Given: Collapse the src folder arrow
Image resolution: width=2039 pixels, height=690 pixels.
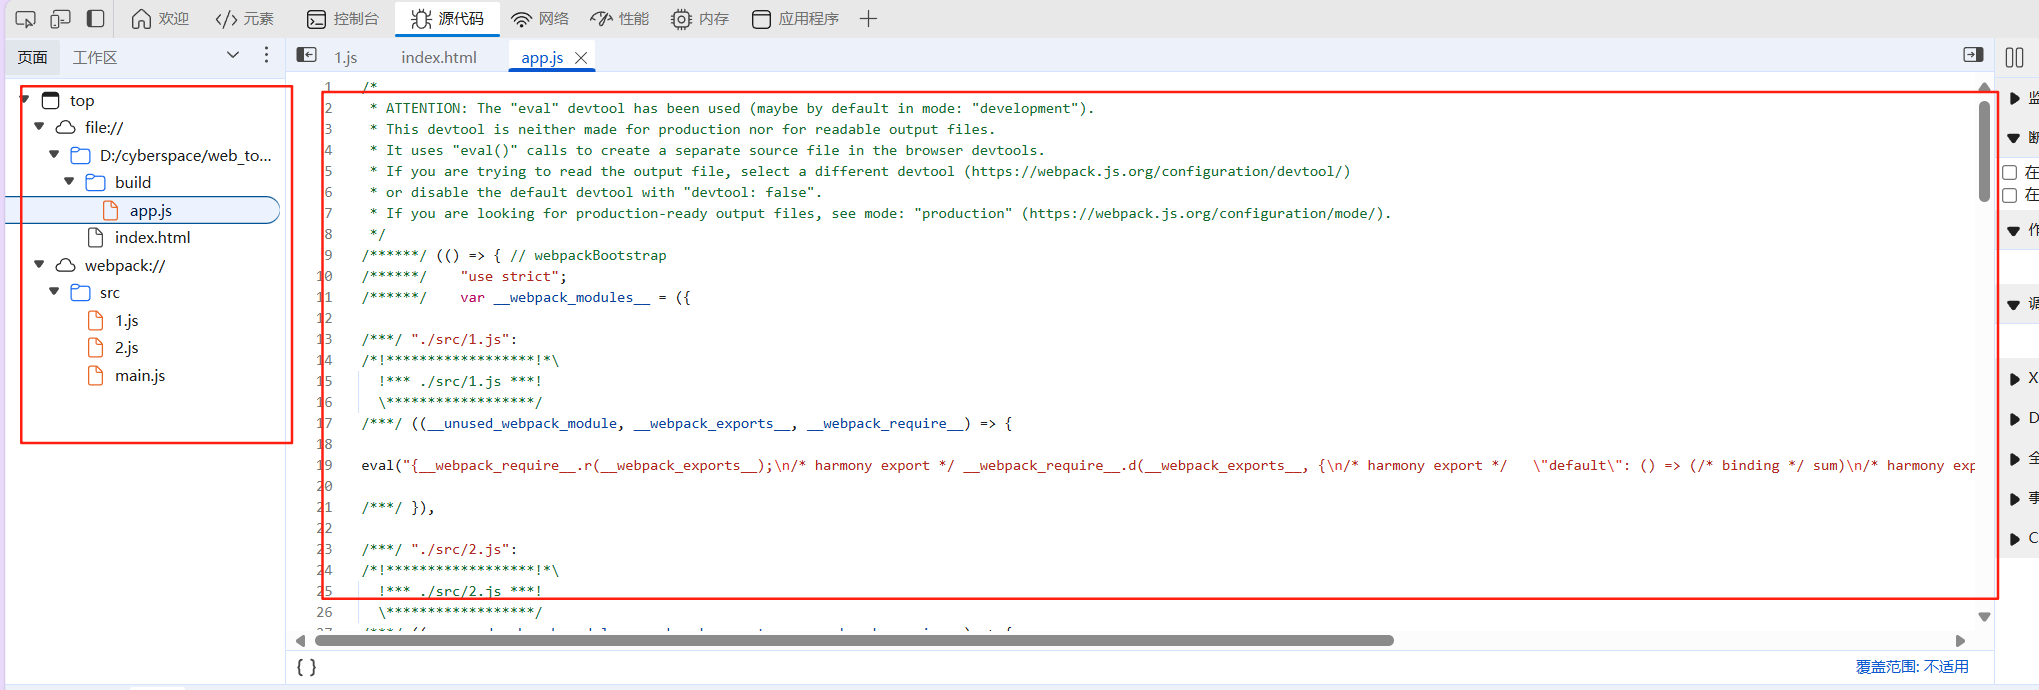Looking at the screenshot, I should [55, 291].
